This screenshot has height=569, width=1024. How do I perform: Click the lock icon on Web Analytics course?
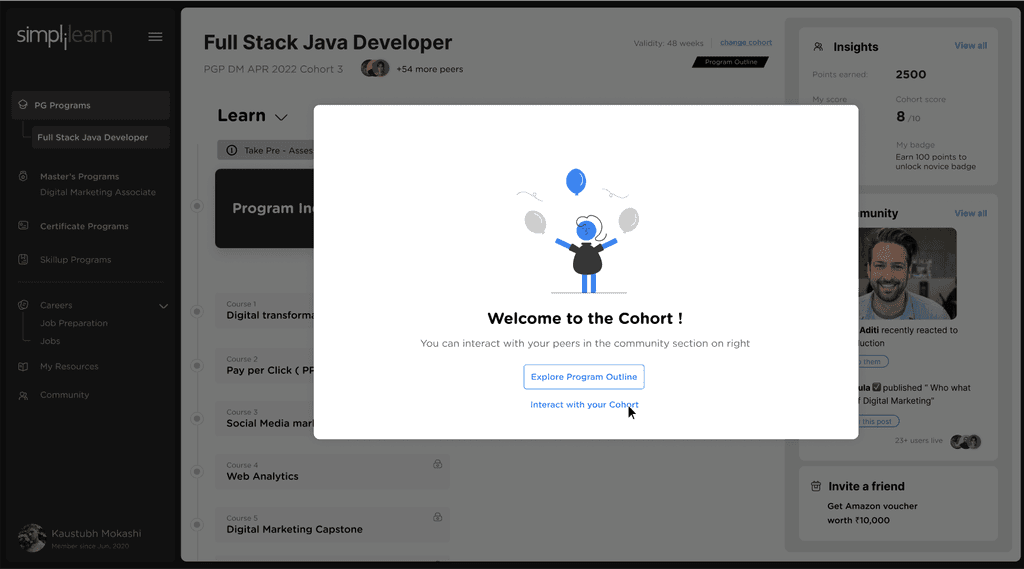click(438, 464)
